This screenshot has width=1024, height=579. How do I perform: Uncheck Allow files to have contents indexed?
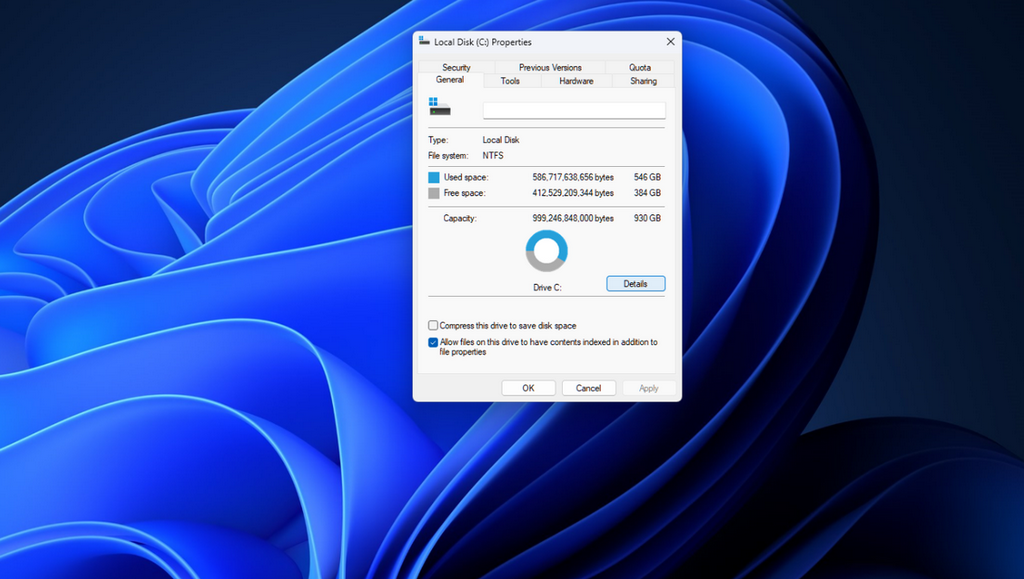(x=432, y=342)
